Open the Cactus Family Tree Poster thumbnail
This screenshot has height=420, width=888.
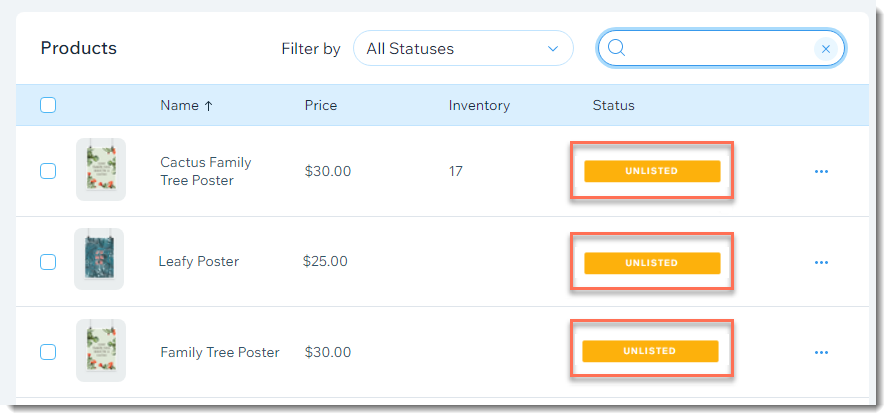101,169
